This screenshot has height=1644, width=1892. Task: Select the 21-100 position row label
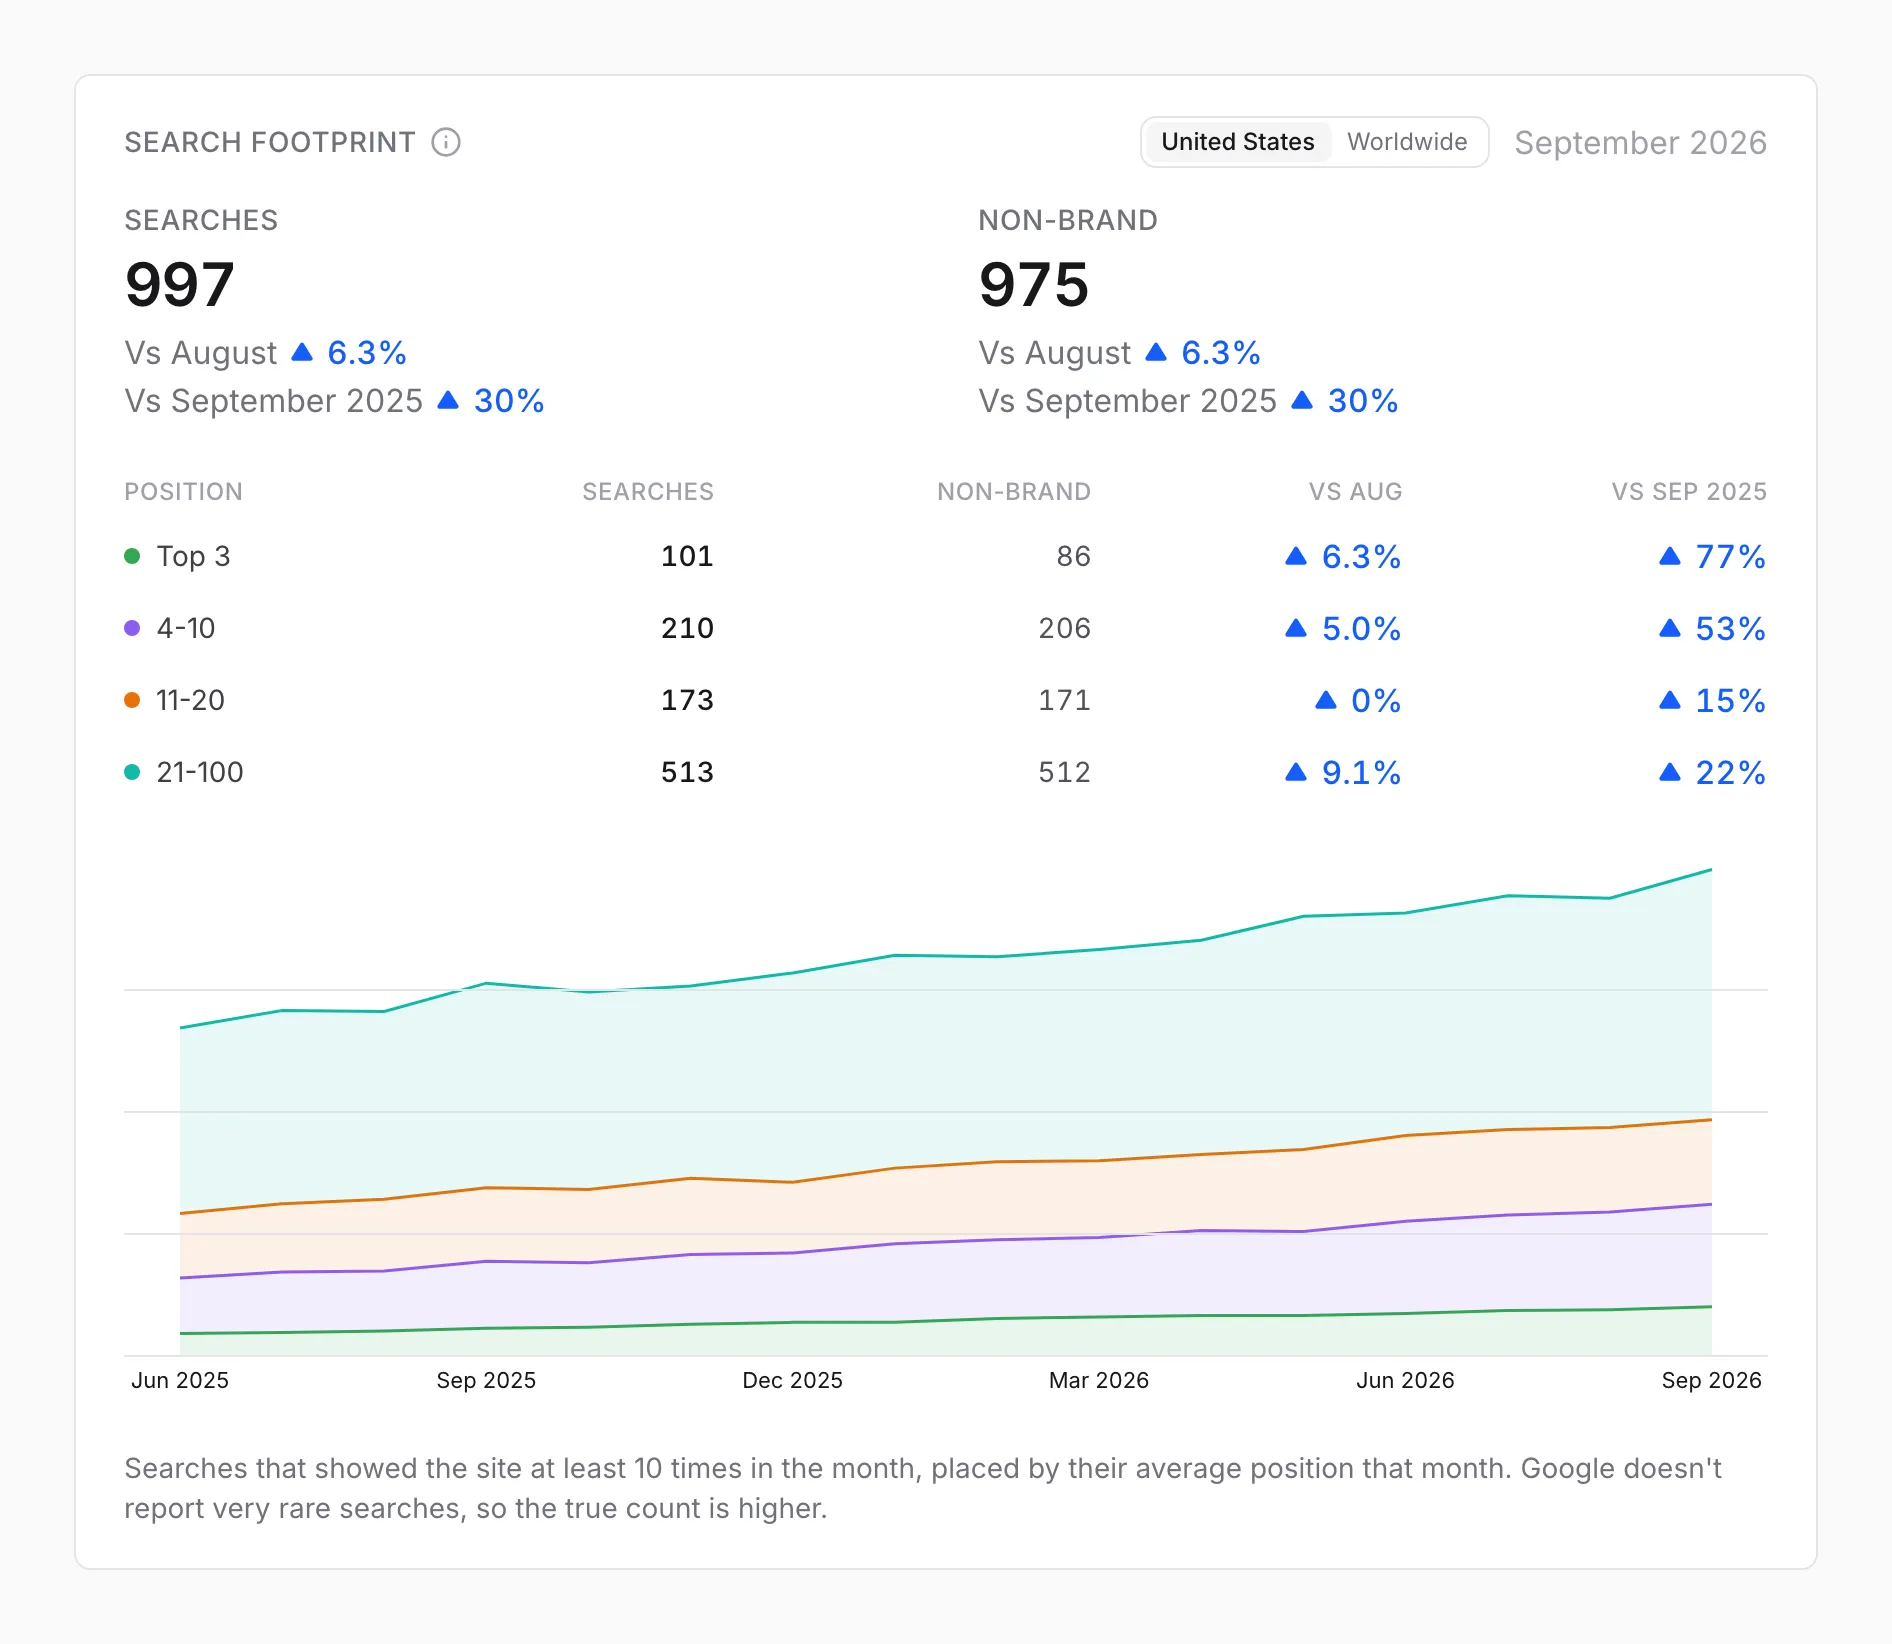point(200,772)
